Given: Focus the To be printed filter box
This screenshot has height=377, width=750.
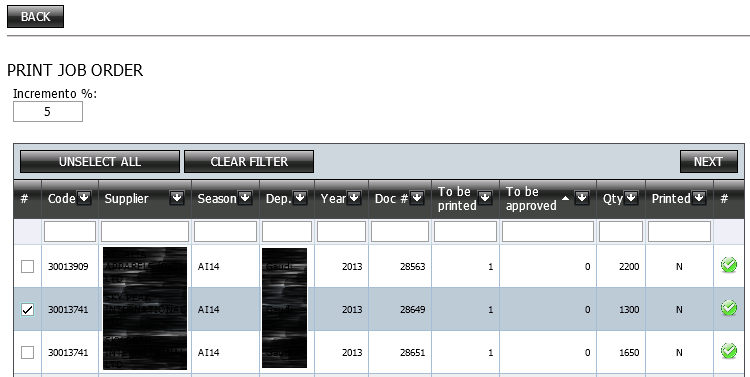Looking at the screenshot, I should point(465,232).
